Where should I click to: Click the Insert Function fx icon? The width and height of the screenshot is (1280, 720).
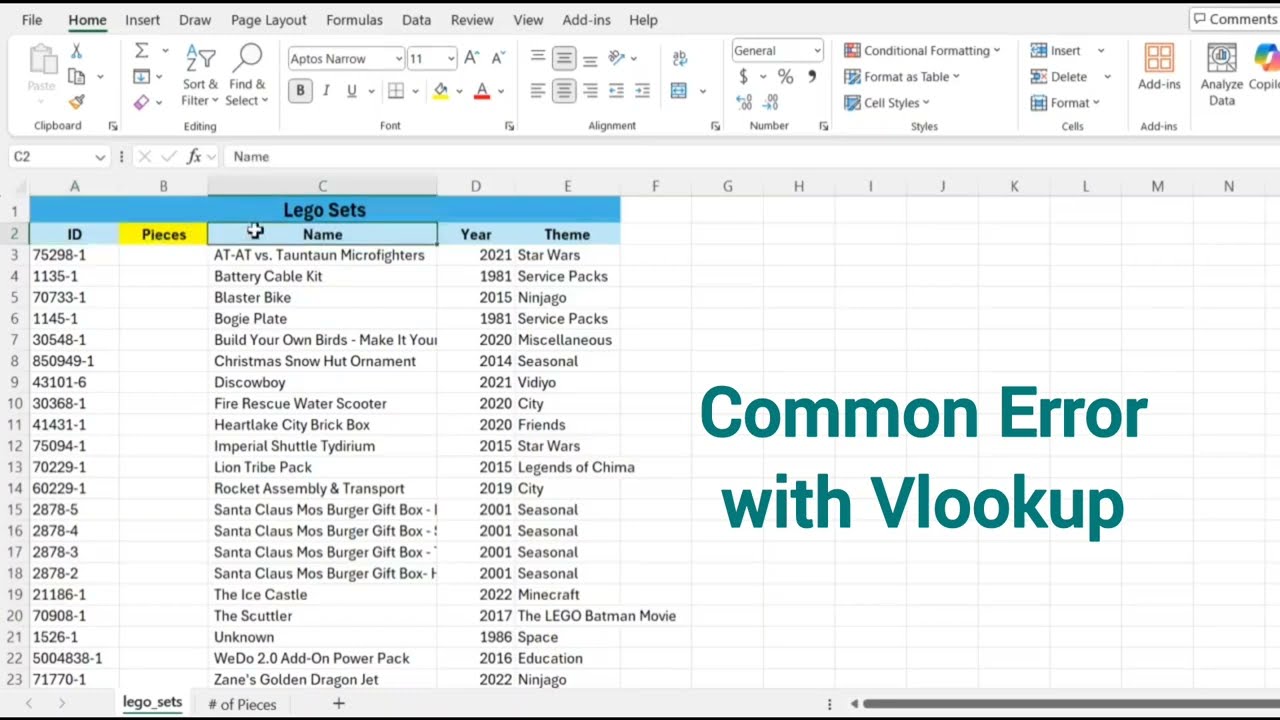click(194, 156)
